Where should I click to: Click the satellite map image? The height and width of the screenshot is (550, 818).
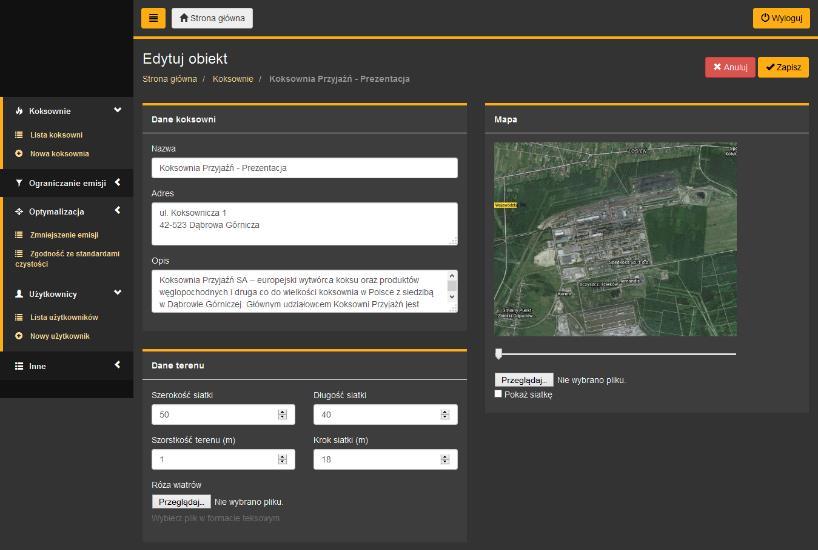[616, 239]
